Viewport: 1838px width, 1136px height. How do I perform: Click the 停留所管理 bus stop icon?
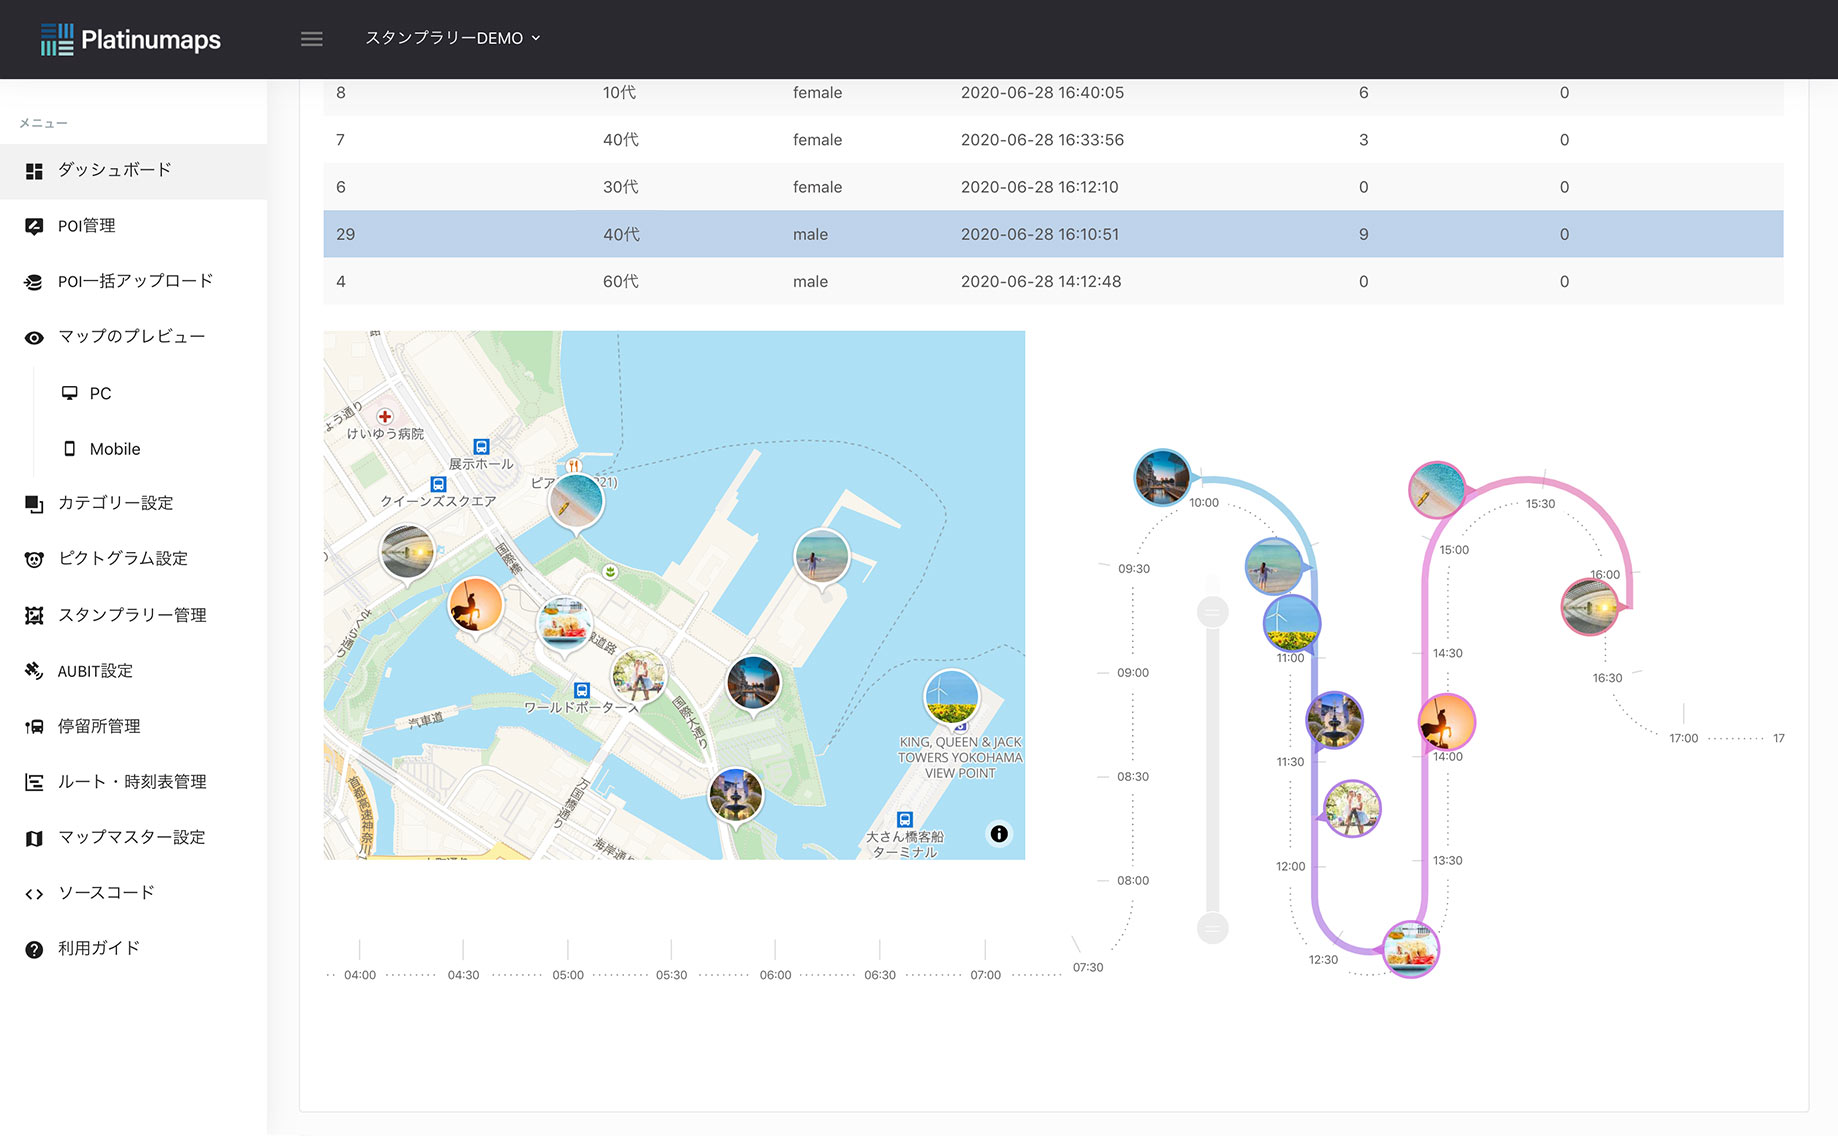34,727
